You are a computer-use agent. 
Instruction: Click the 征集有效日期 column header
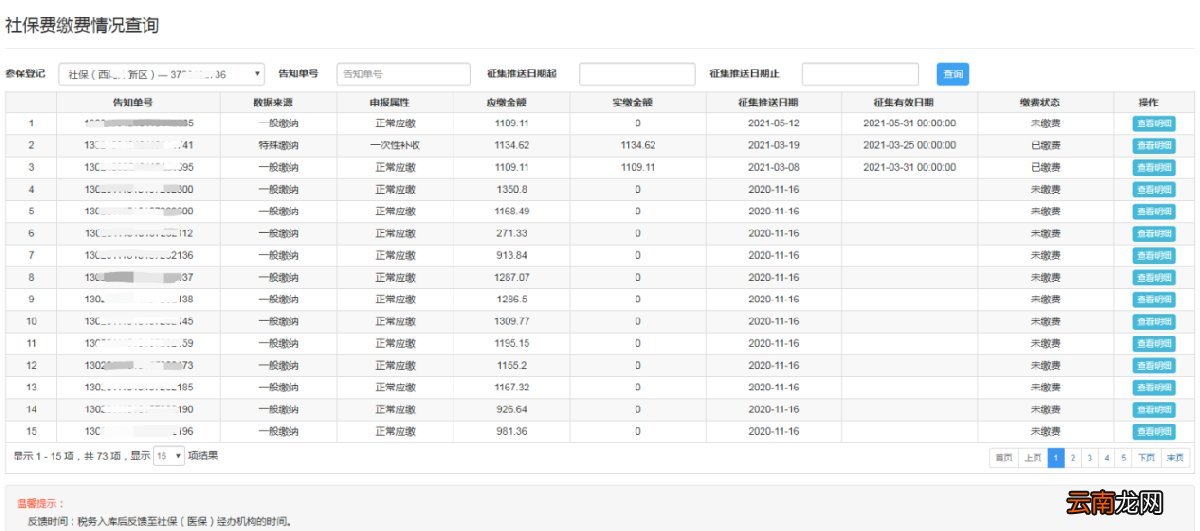point(909,102)
